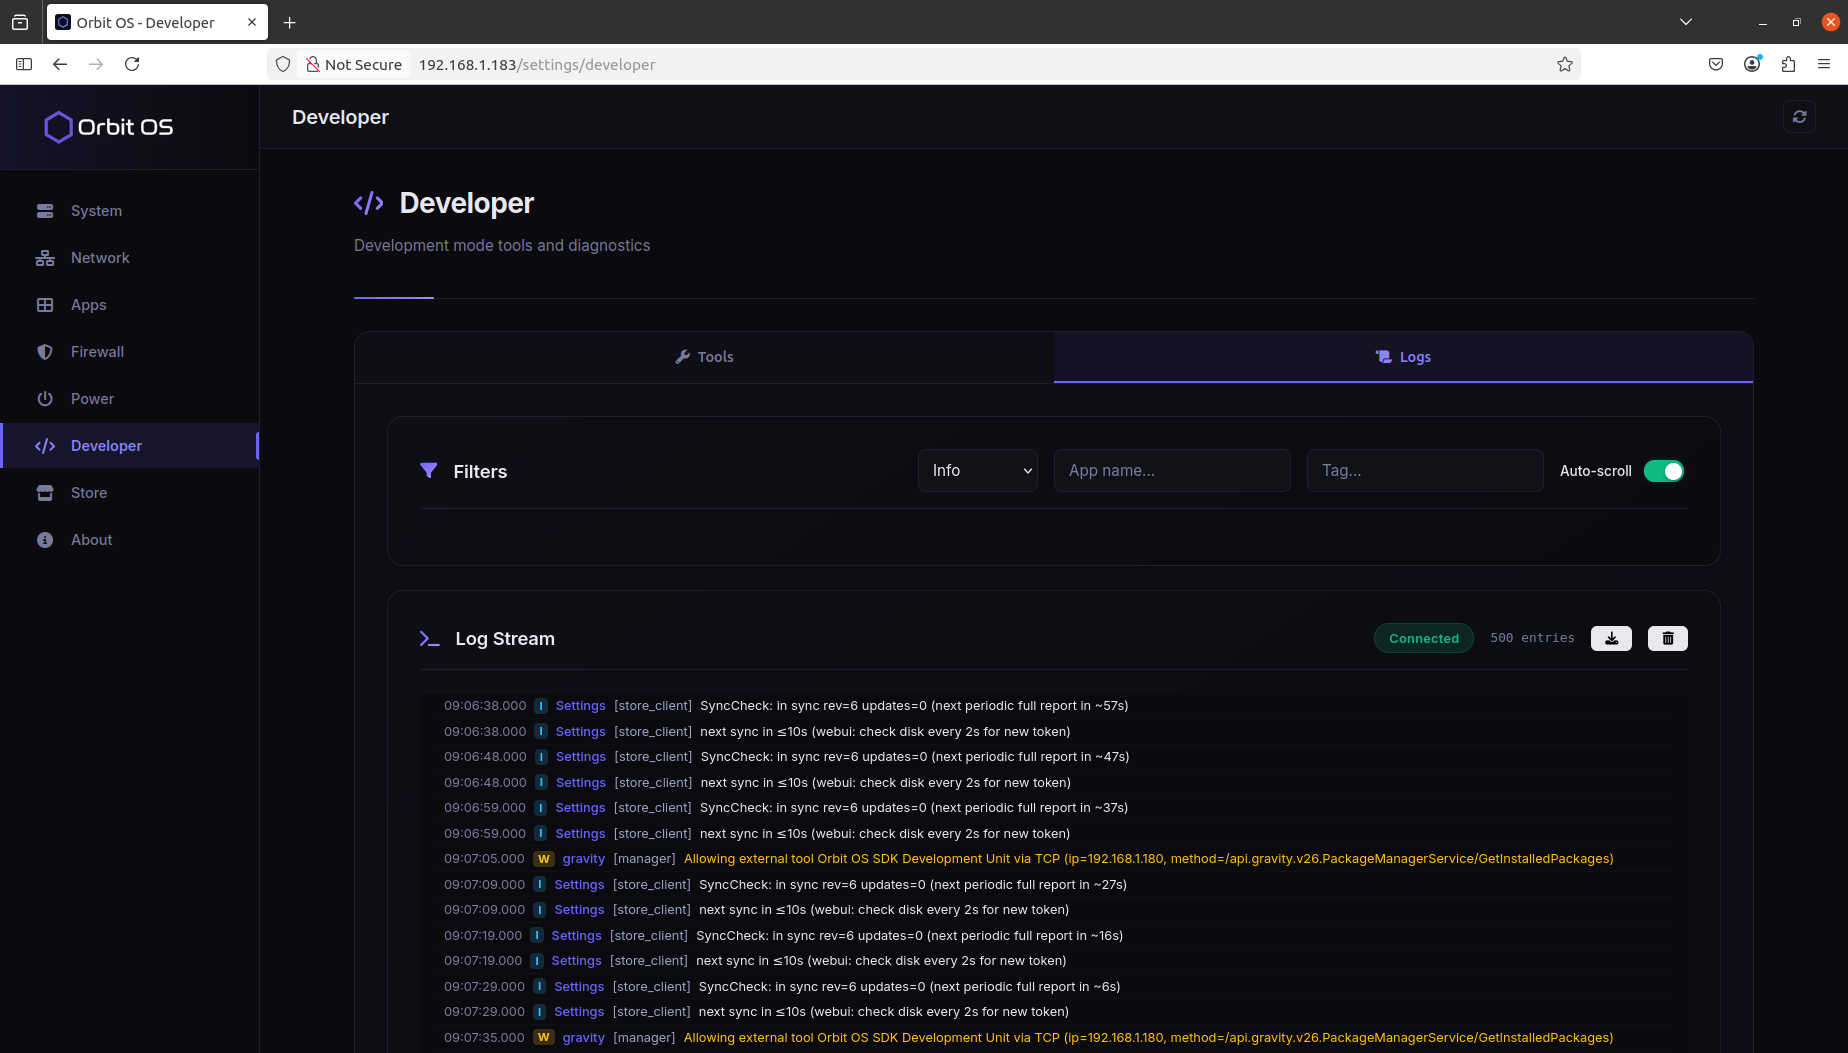Click the Store icon in sidebar

(45, 492)
